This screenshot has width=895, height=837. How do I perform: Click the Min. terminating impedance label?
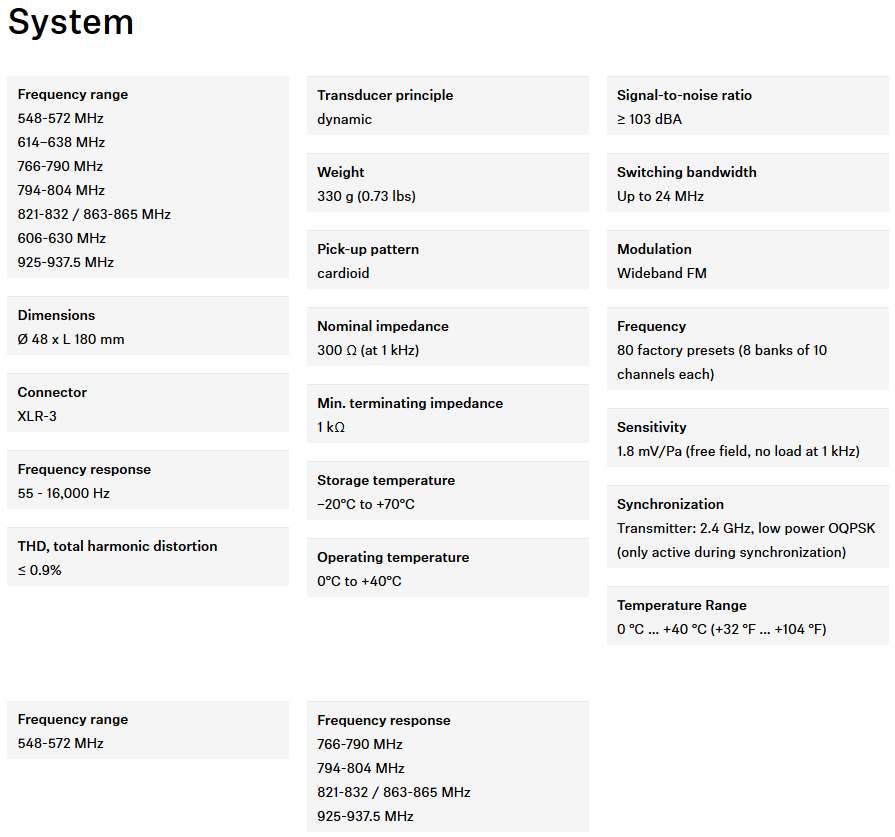(x=409, y=403)
